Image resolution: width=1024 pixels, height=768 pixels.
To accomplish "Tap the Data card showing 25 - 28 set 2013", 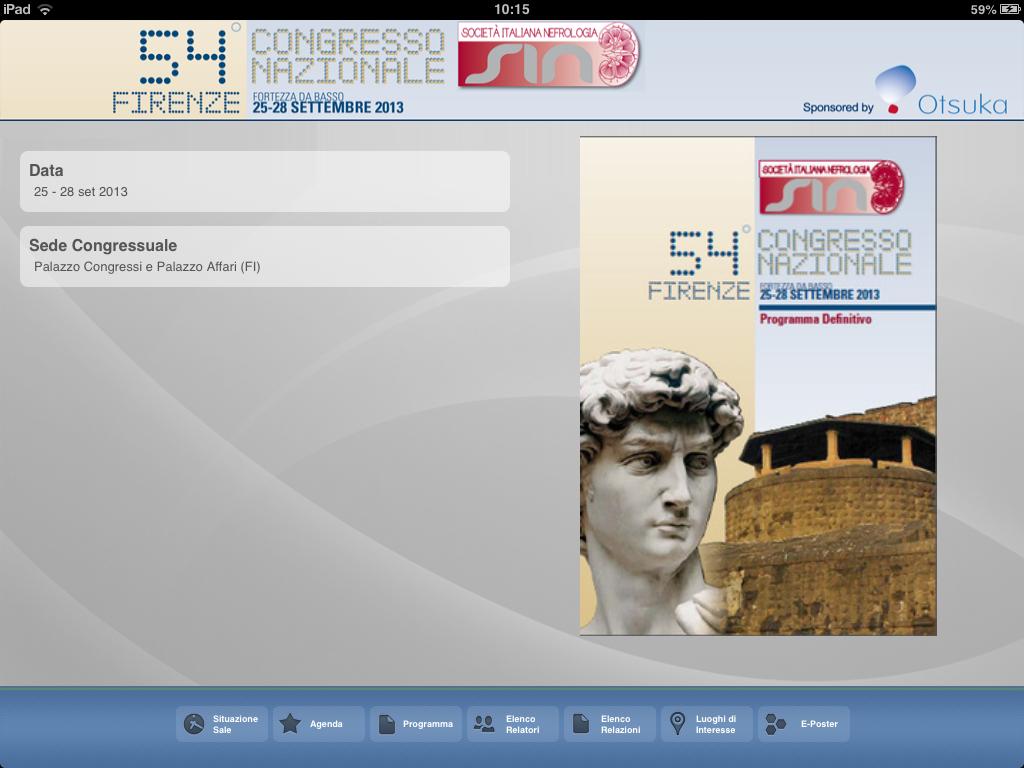I will click(x=264, y=181).
